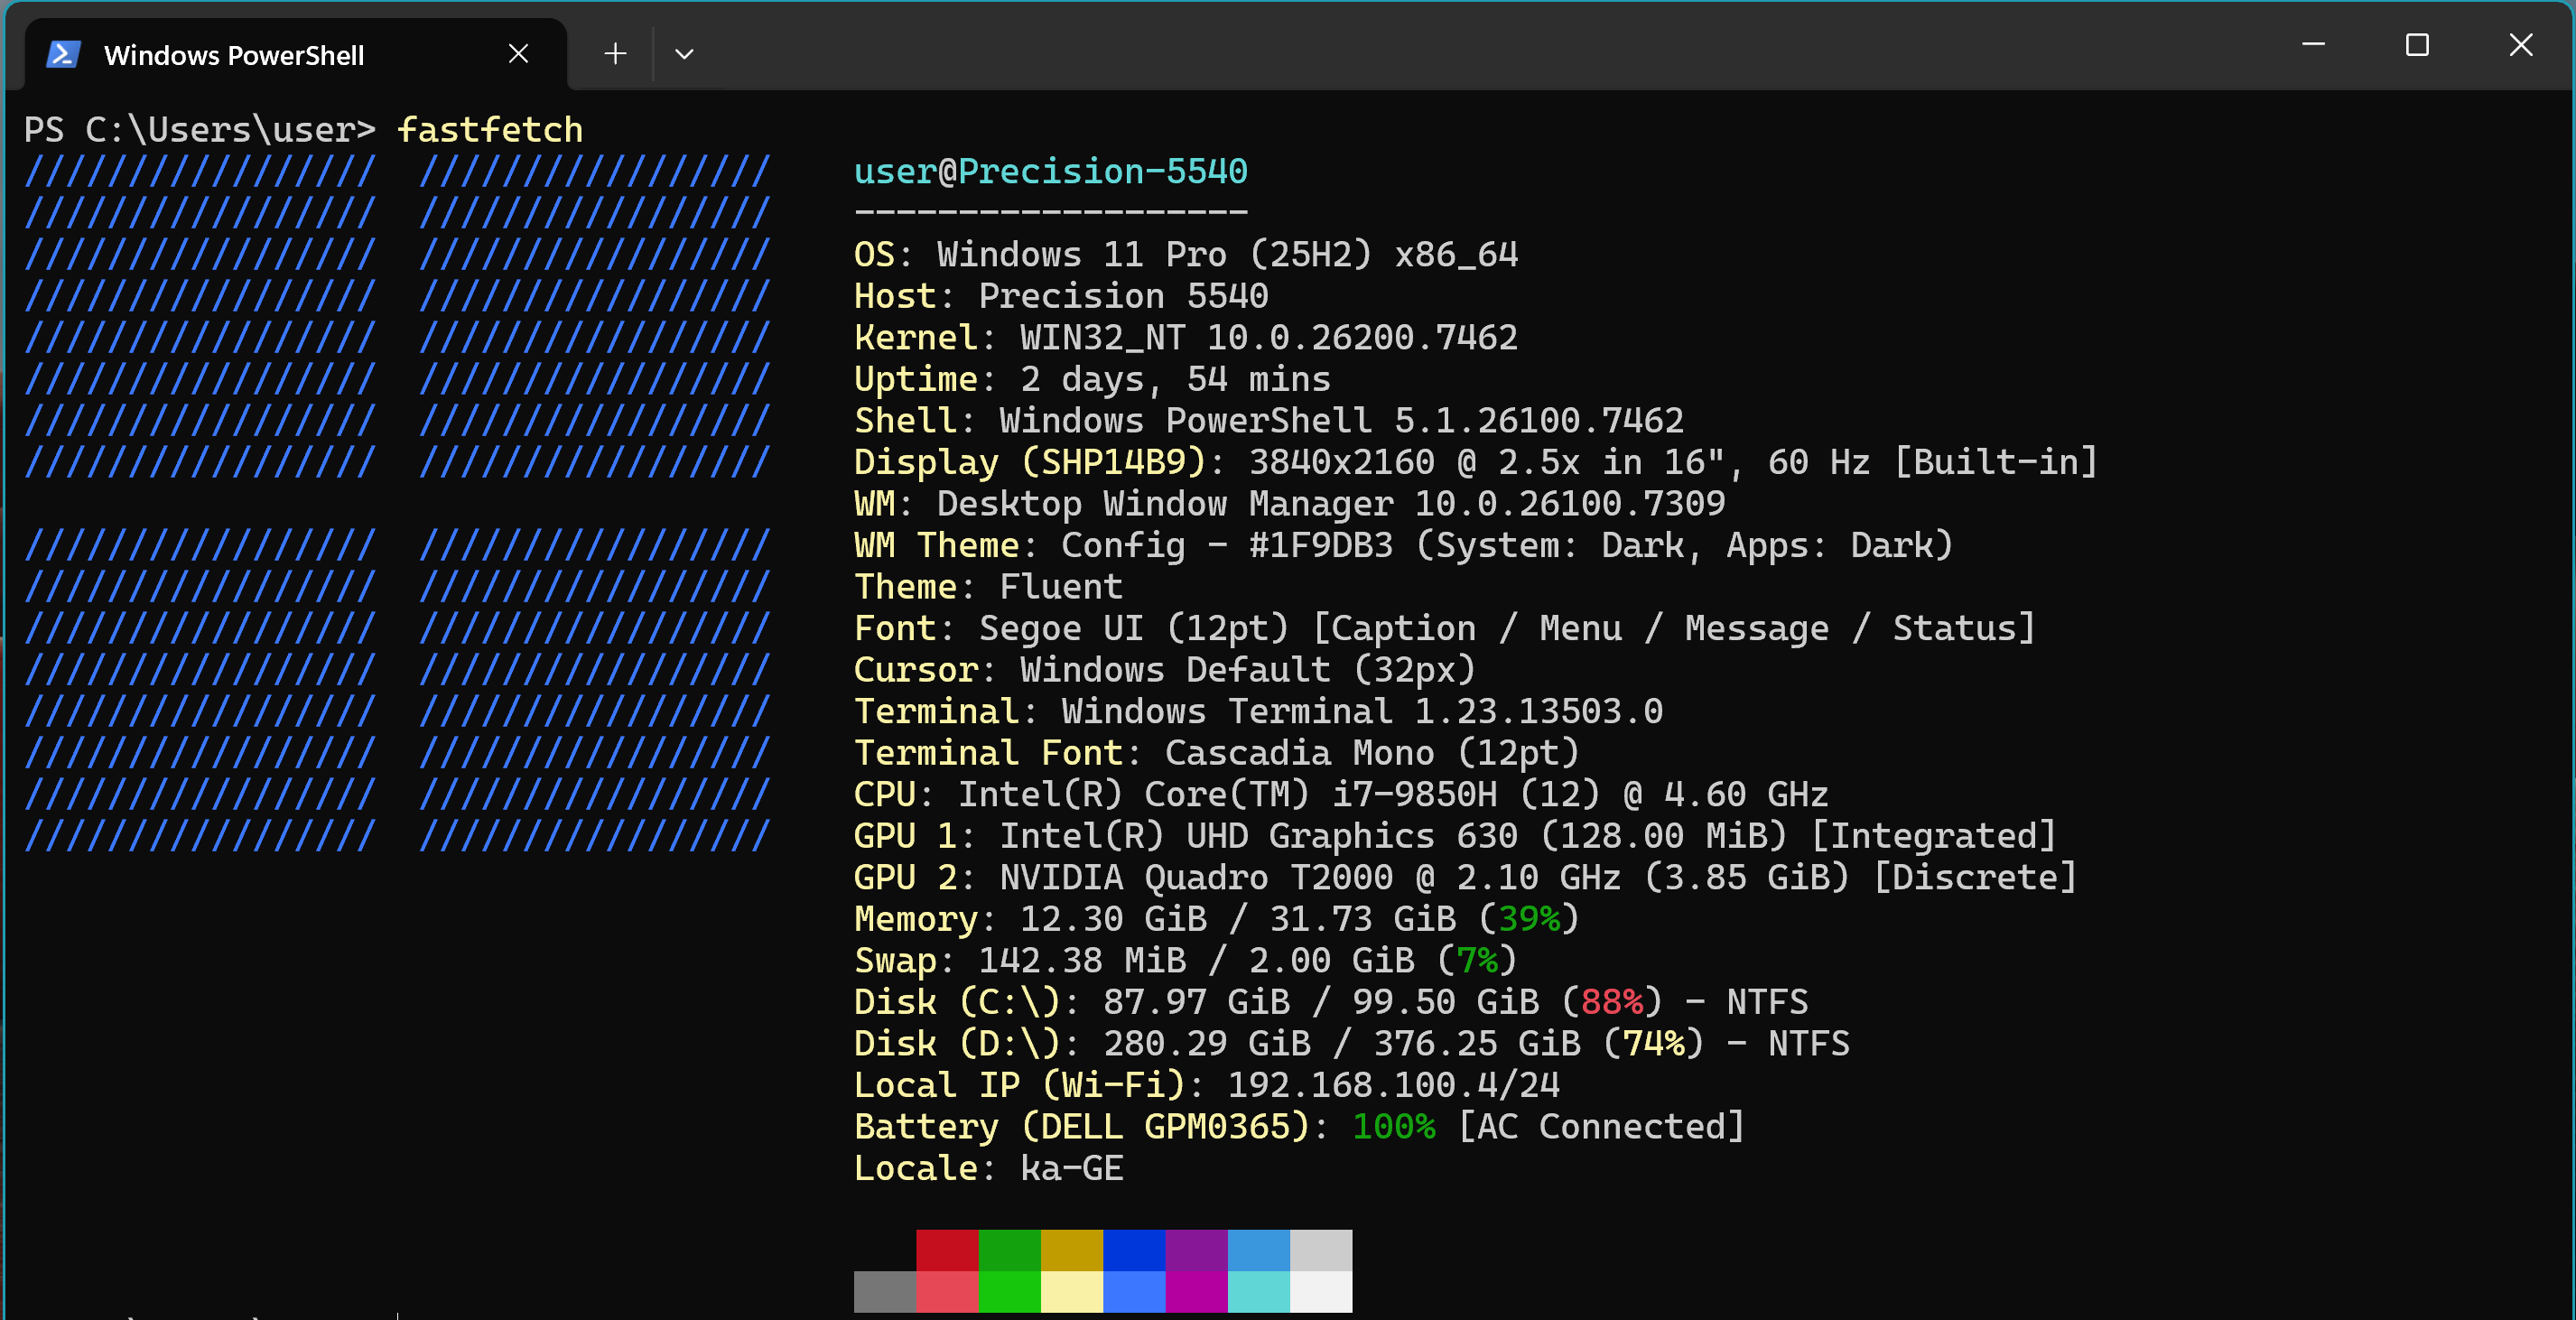Close the Windows PowerShell tab
The image size is (2576, 1320).
[x=518, y=54]
